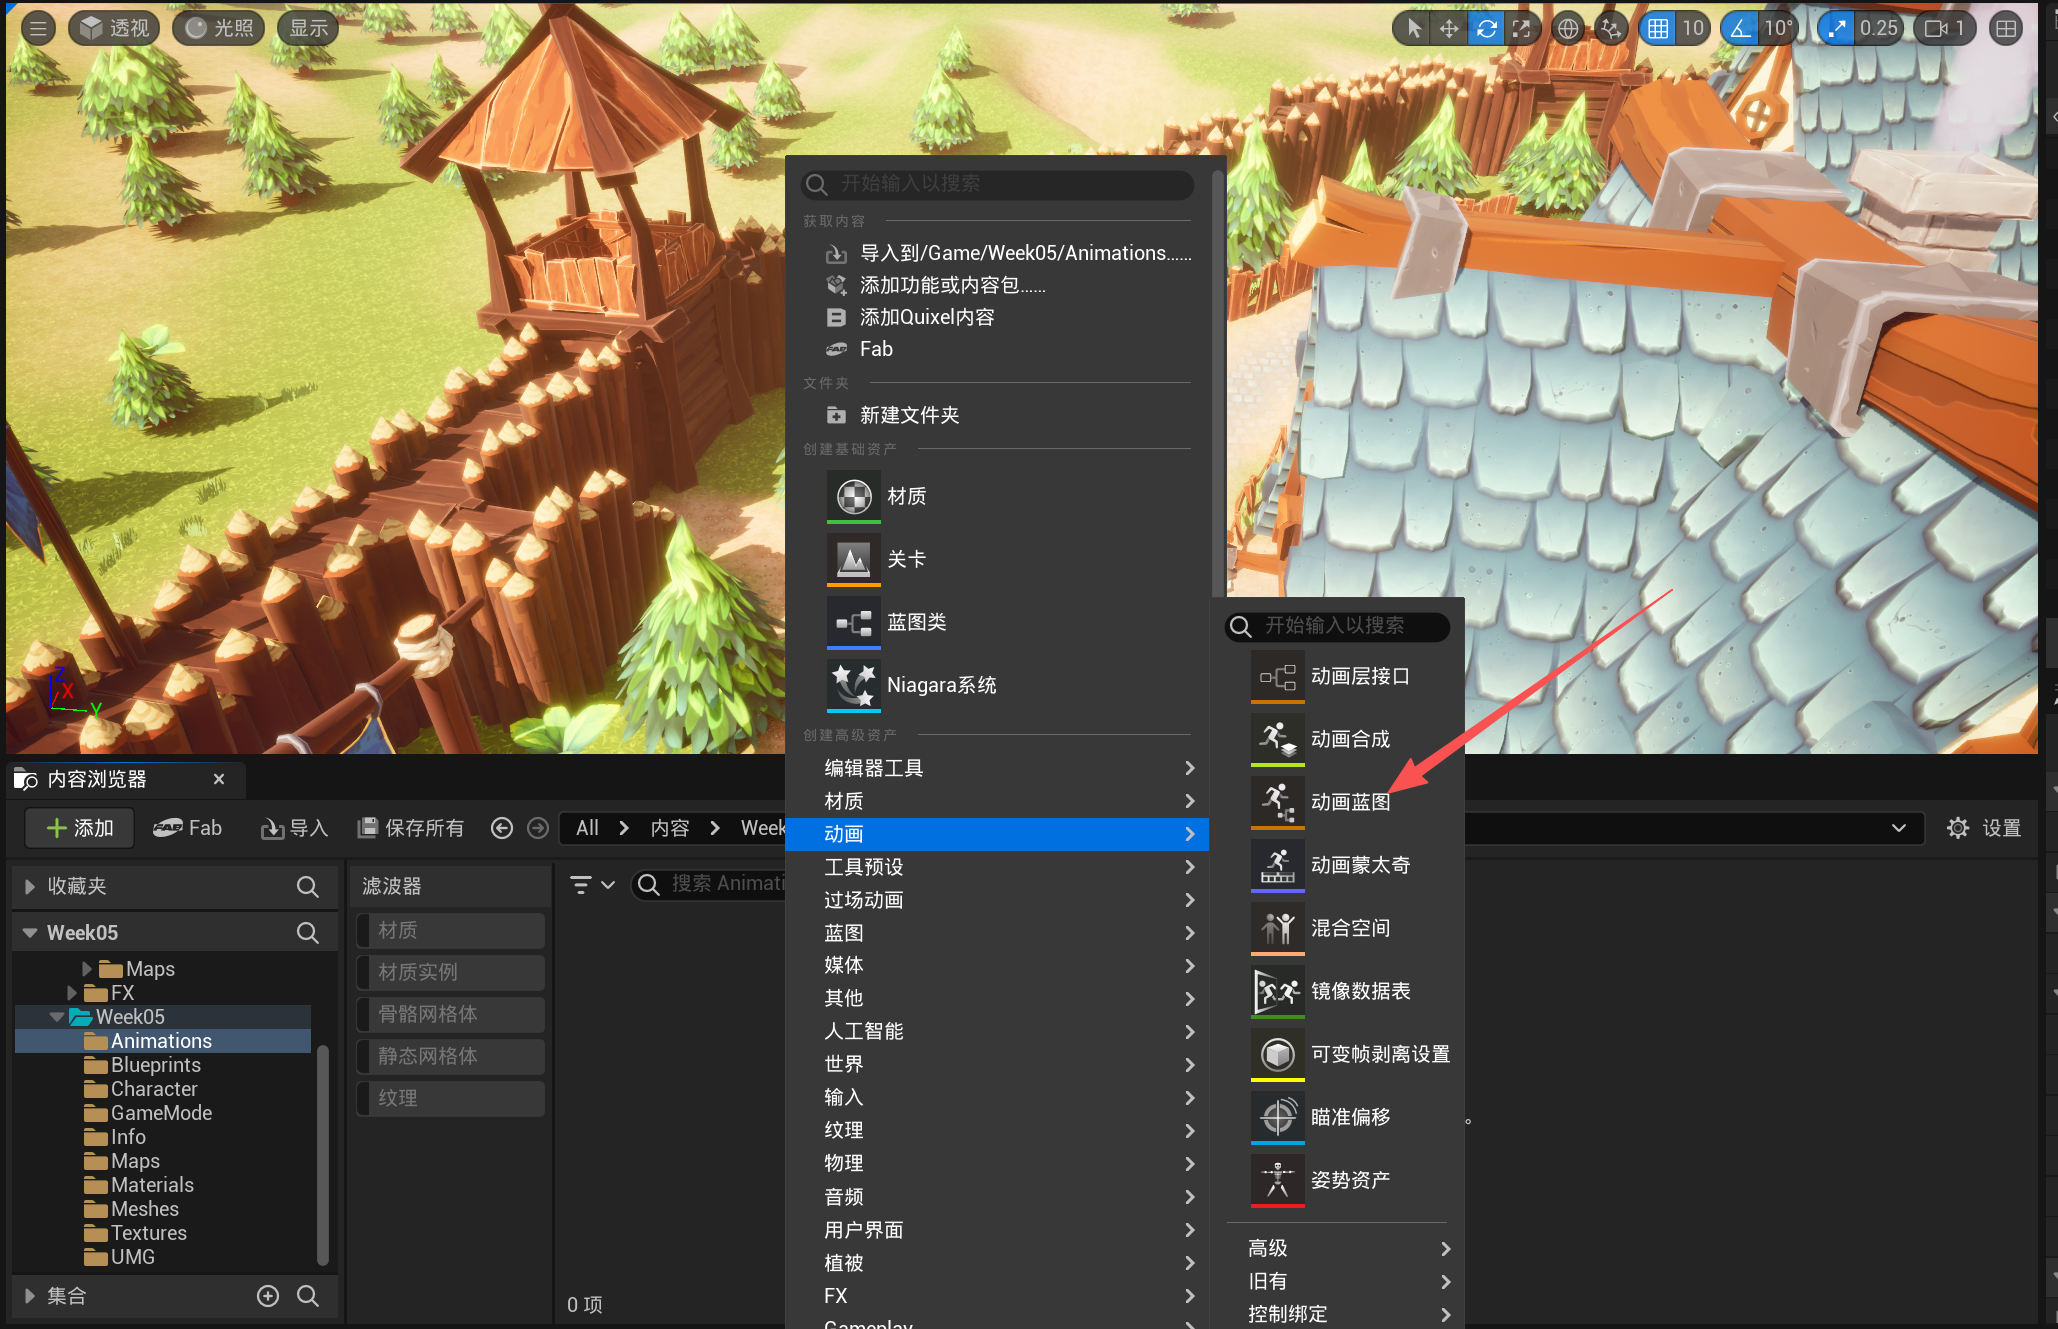The width and height of the screenshot is (2058, 1329).
Task: Expand the 编辑器工具 submenu
Action: pos(997,768)
